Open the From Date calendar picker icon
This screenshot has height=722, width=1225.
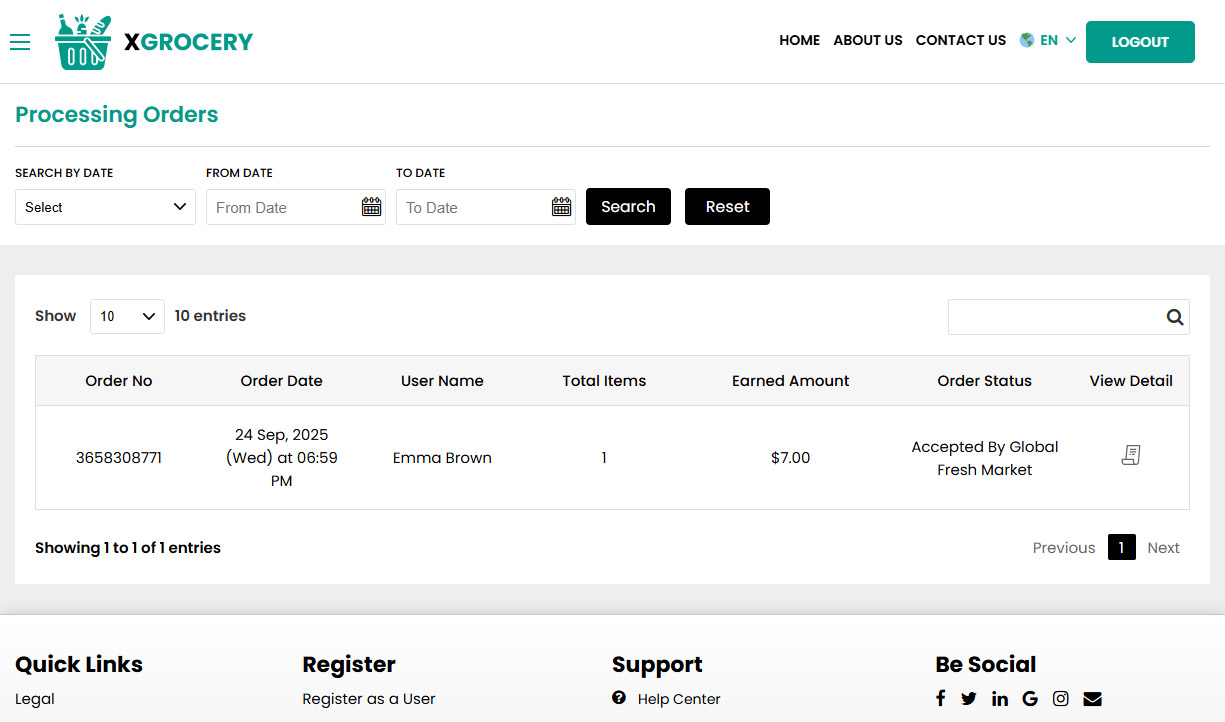click(x=371, y=207)
